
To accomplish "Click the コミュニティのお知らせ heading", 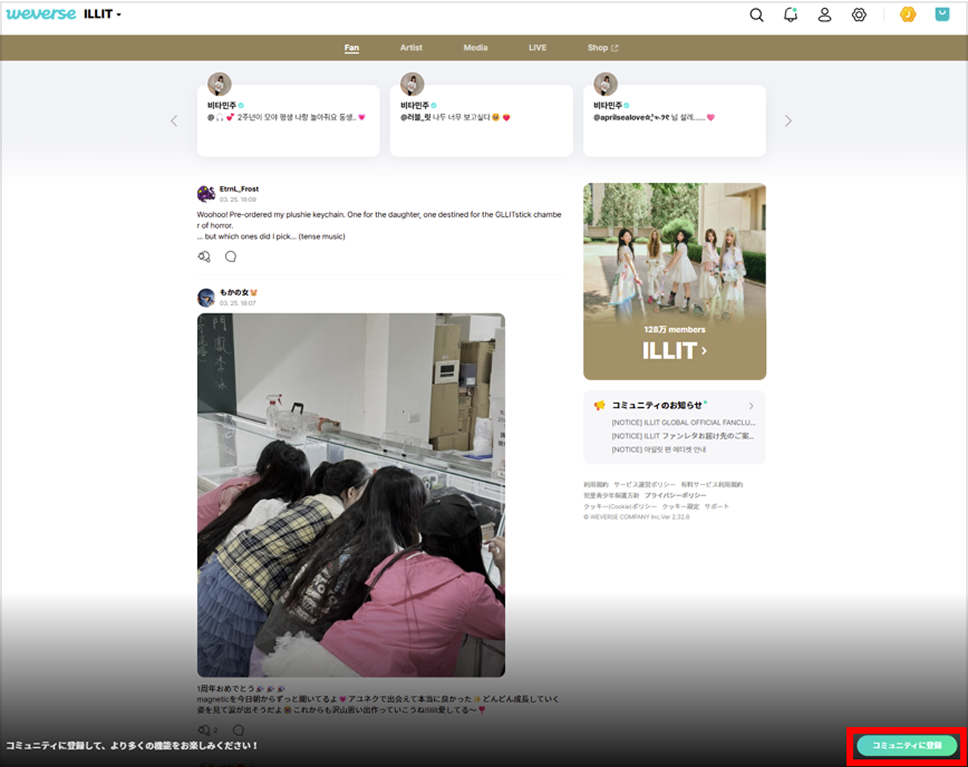I will pyautogui.click(x=657, y=406).
